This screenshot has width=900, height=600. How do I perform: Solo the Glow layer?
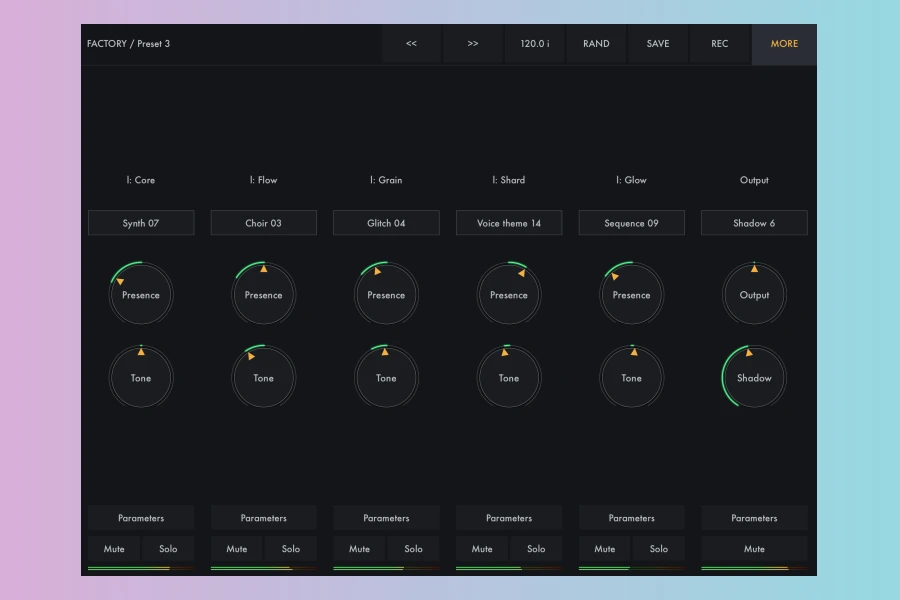pos(658,549)
